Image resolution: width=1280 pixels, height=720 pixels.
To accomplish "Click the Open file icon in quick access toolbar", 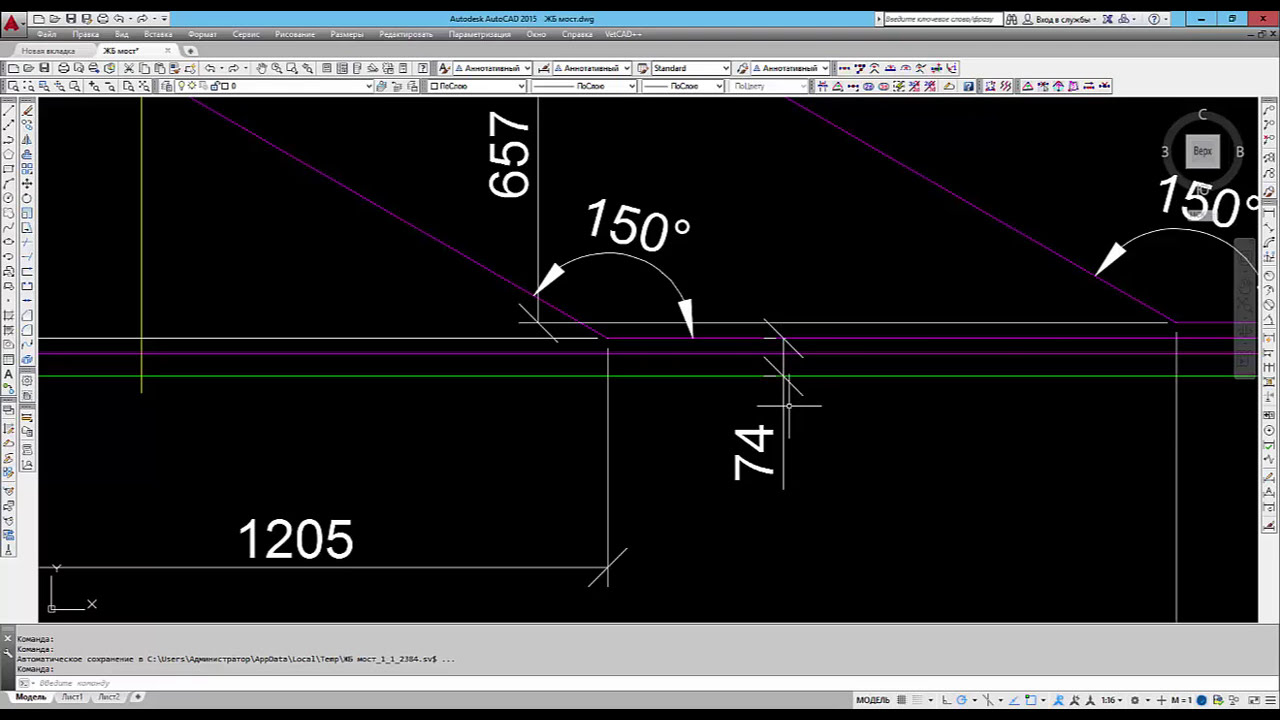I will tap(54, 18).
